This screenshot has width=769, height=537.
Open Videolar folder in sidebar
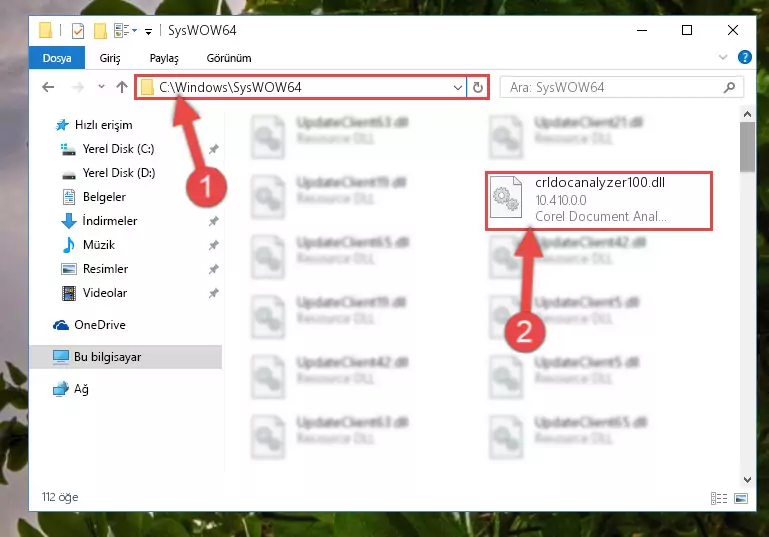(94, 293)
